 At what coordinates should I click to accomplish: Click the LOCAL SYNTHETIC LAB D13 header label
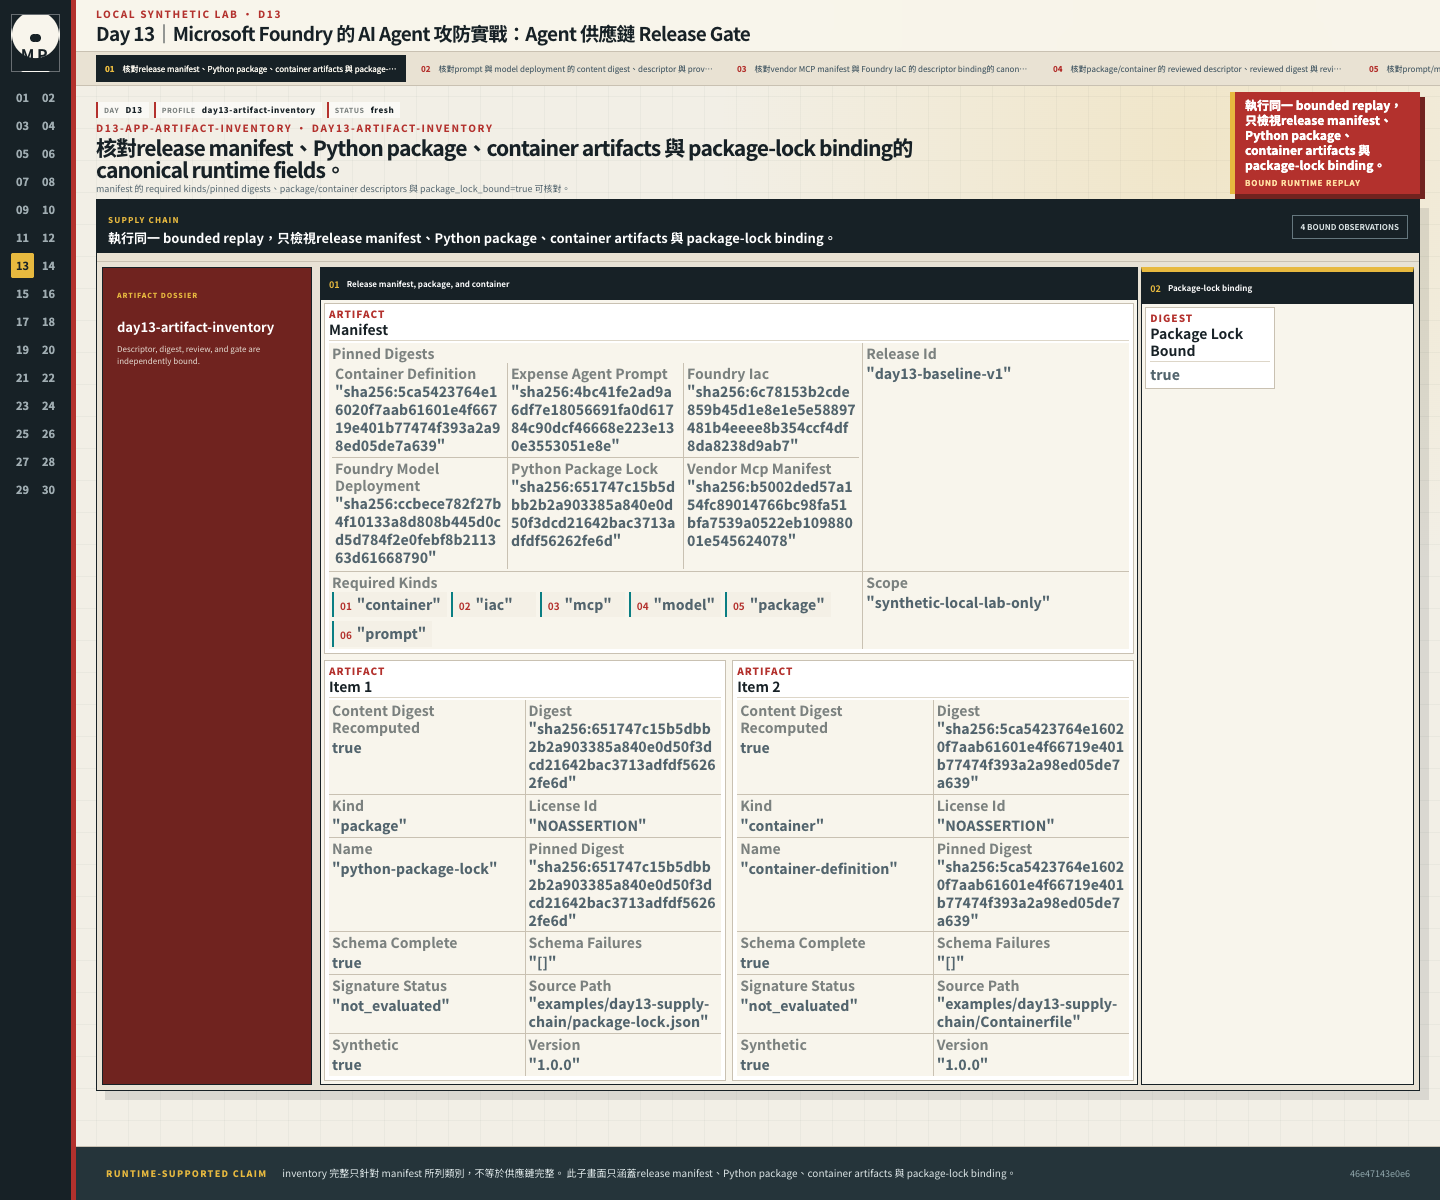click(189, 14)
